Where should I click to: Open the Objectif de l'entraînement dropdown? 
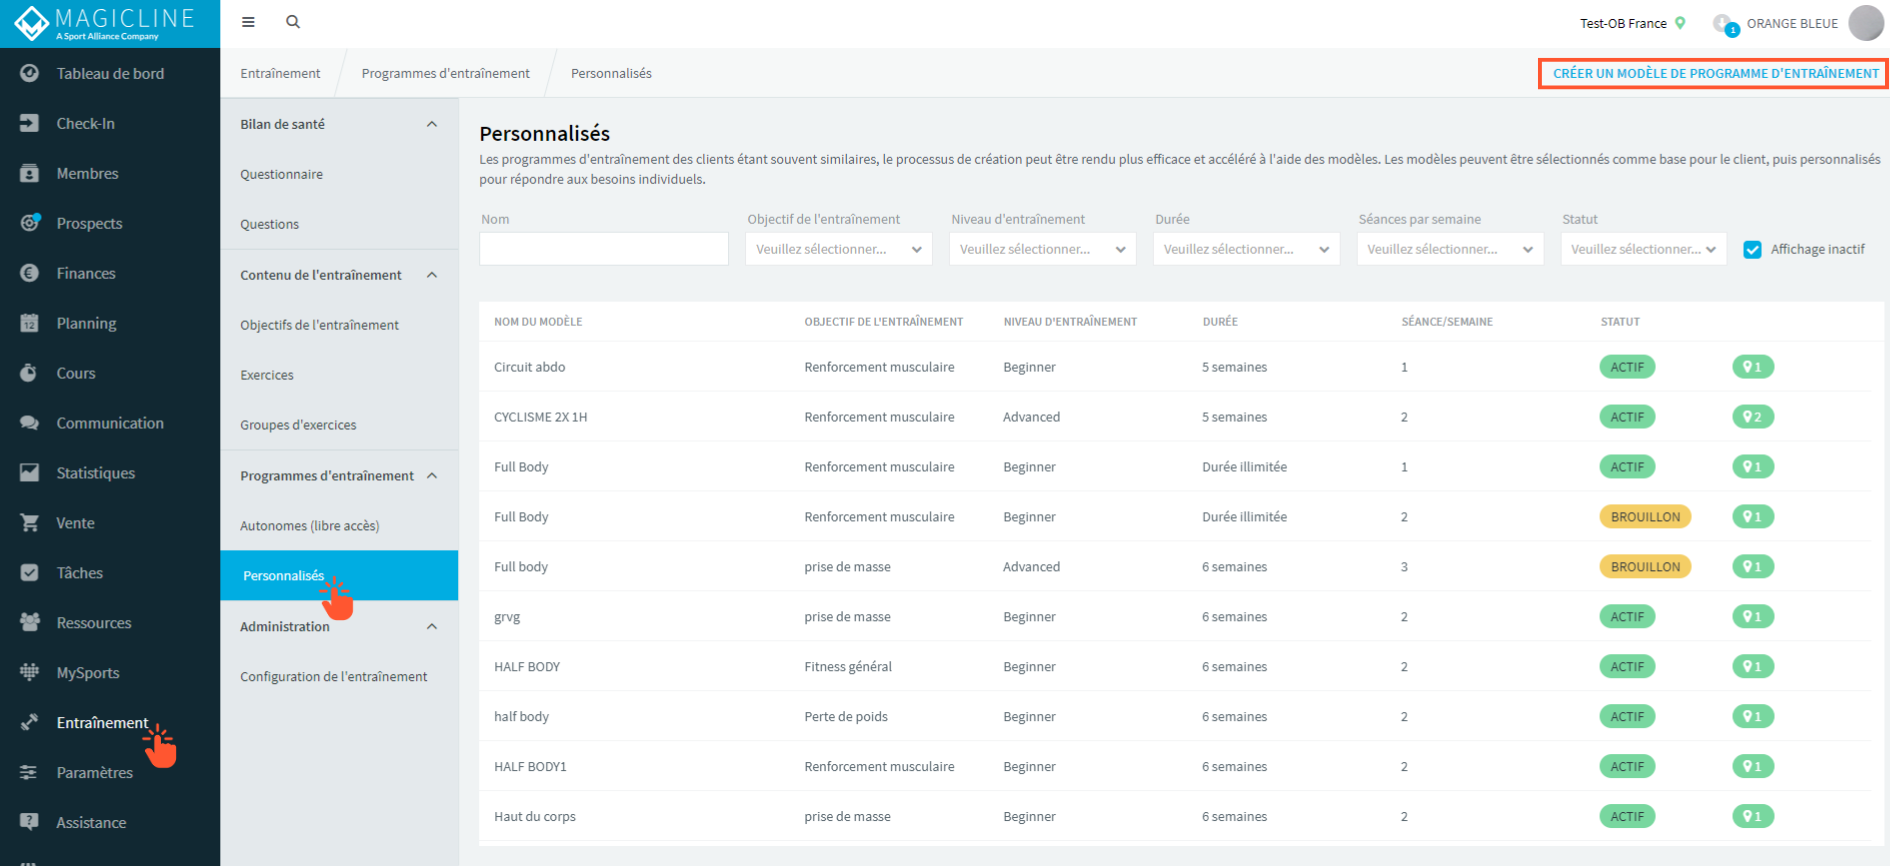click(x=838, y=249)
